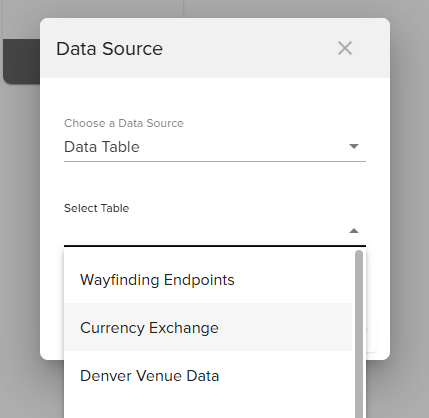This screenshot has width=429, height=418.
Task: Click the table list scrollbar thumb
Action: (359, 334)
